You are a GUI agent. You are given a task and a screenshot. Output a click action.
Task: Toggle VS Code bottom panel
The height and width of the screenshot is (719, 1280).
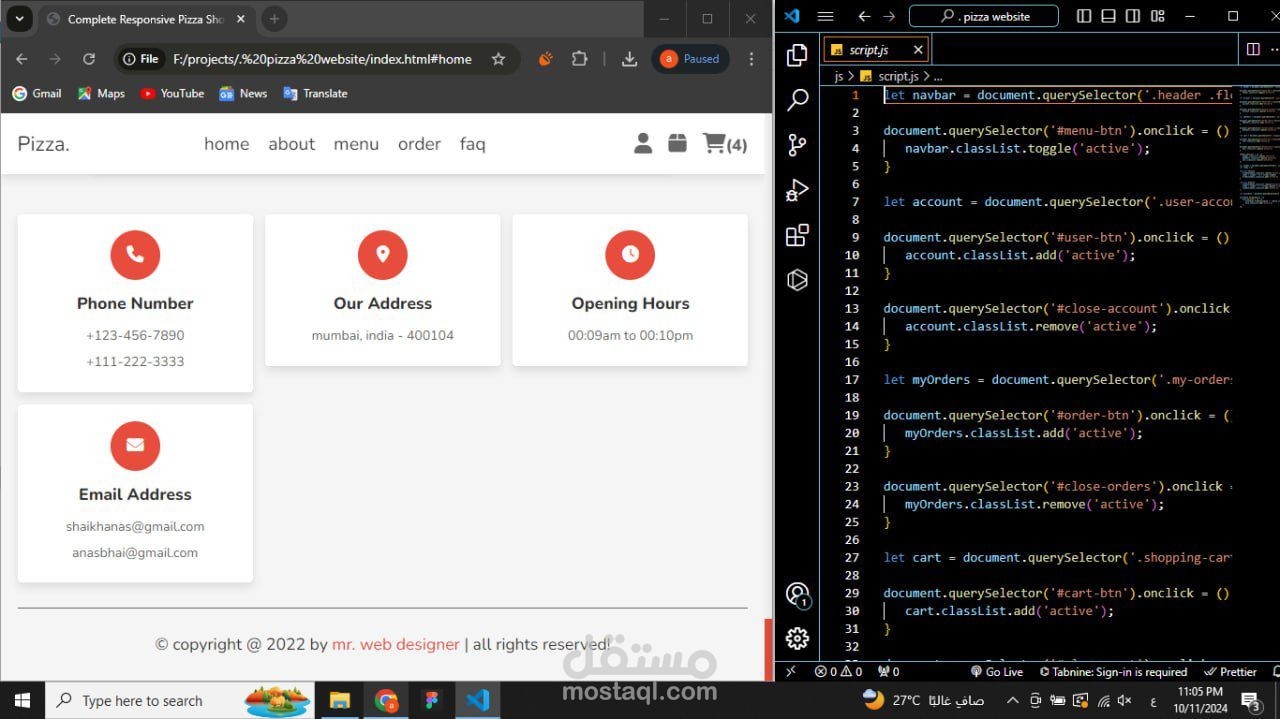click(x=1108, y=16)
